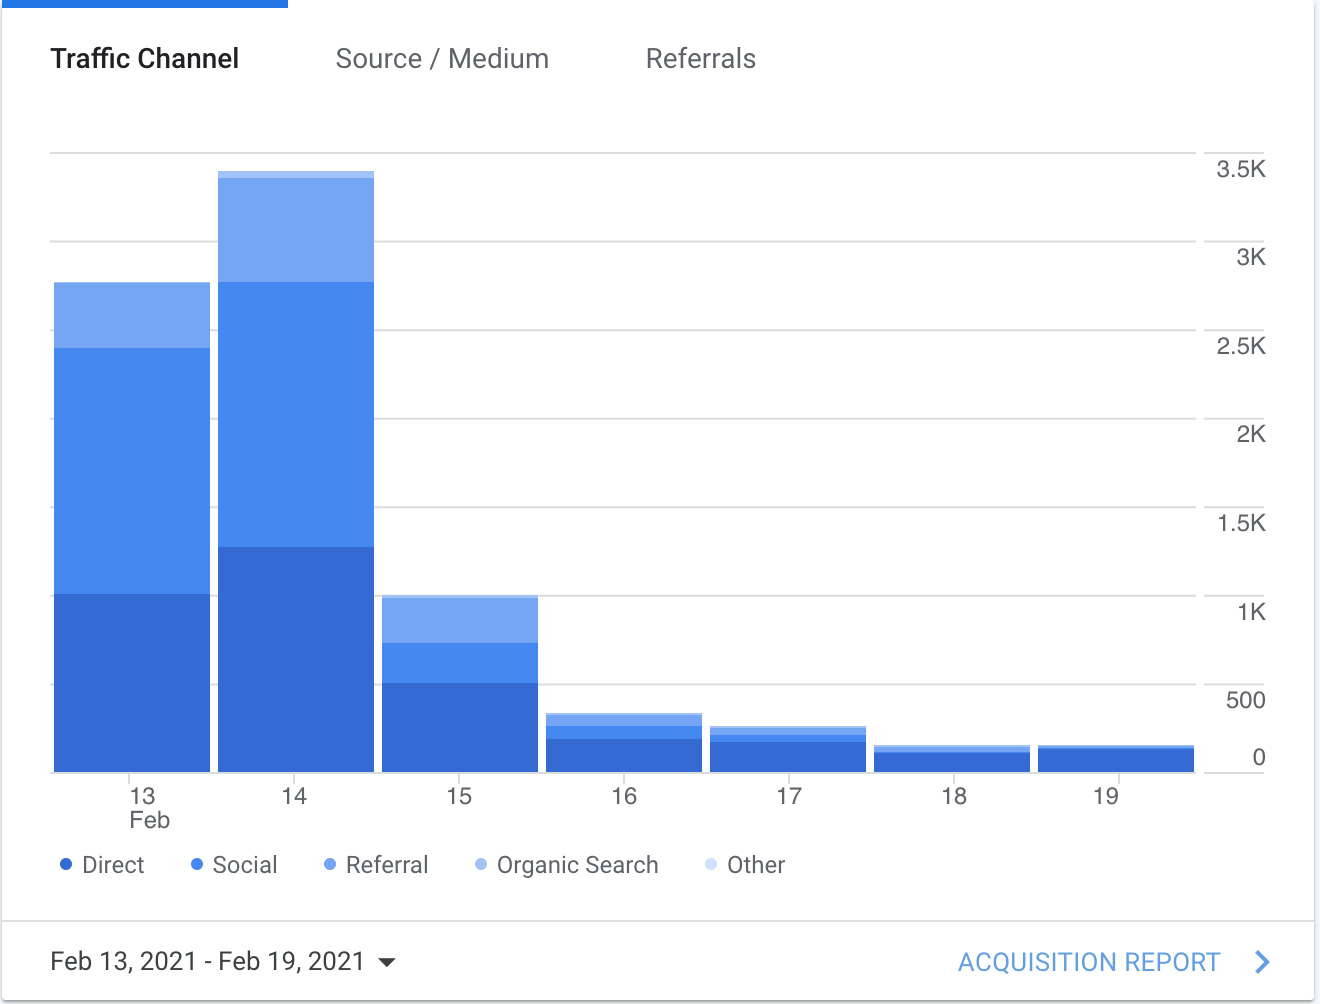
Task: Click the Social legend dot
Action: coord(197,864)
